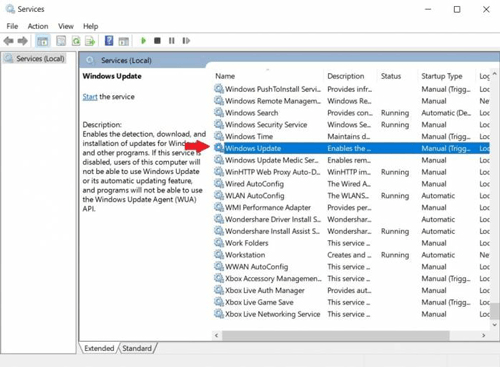Sort by the Startup Type column header
Screen dimensions: 500x367
[442, 76]
